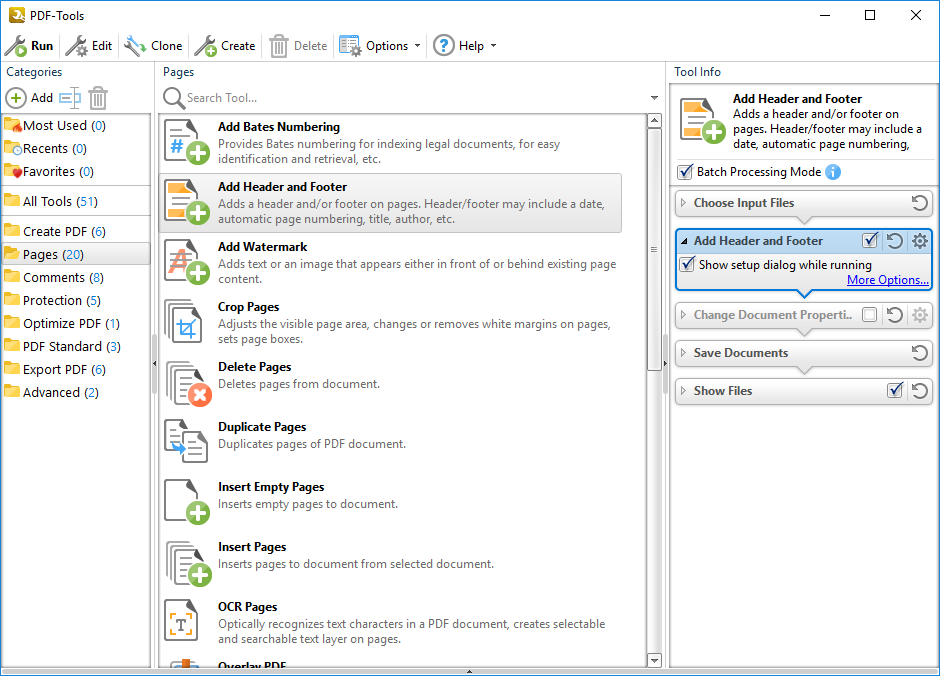940x676 pixels.
Task: Click the Run tool icon in toolbar
Action: tap(16, 46)
